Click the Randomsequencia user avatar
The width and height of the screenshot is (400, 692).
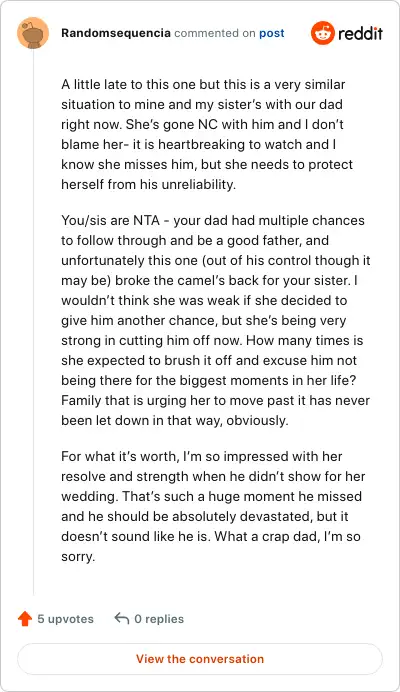tap(33, 33)
